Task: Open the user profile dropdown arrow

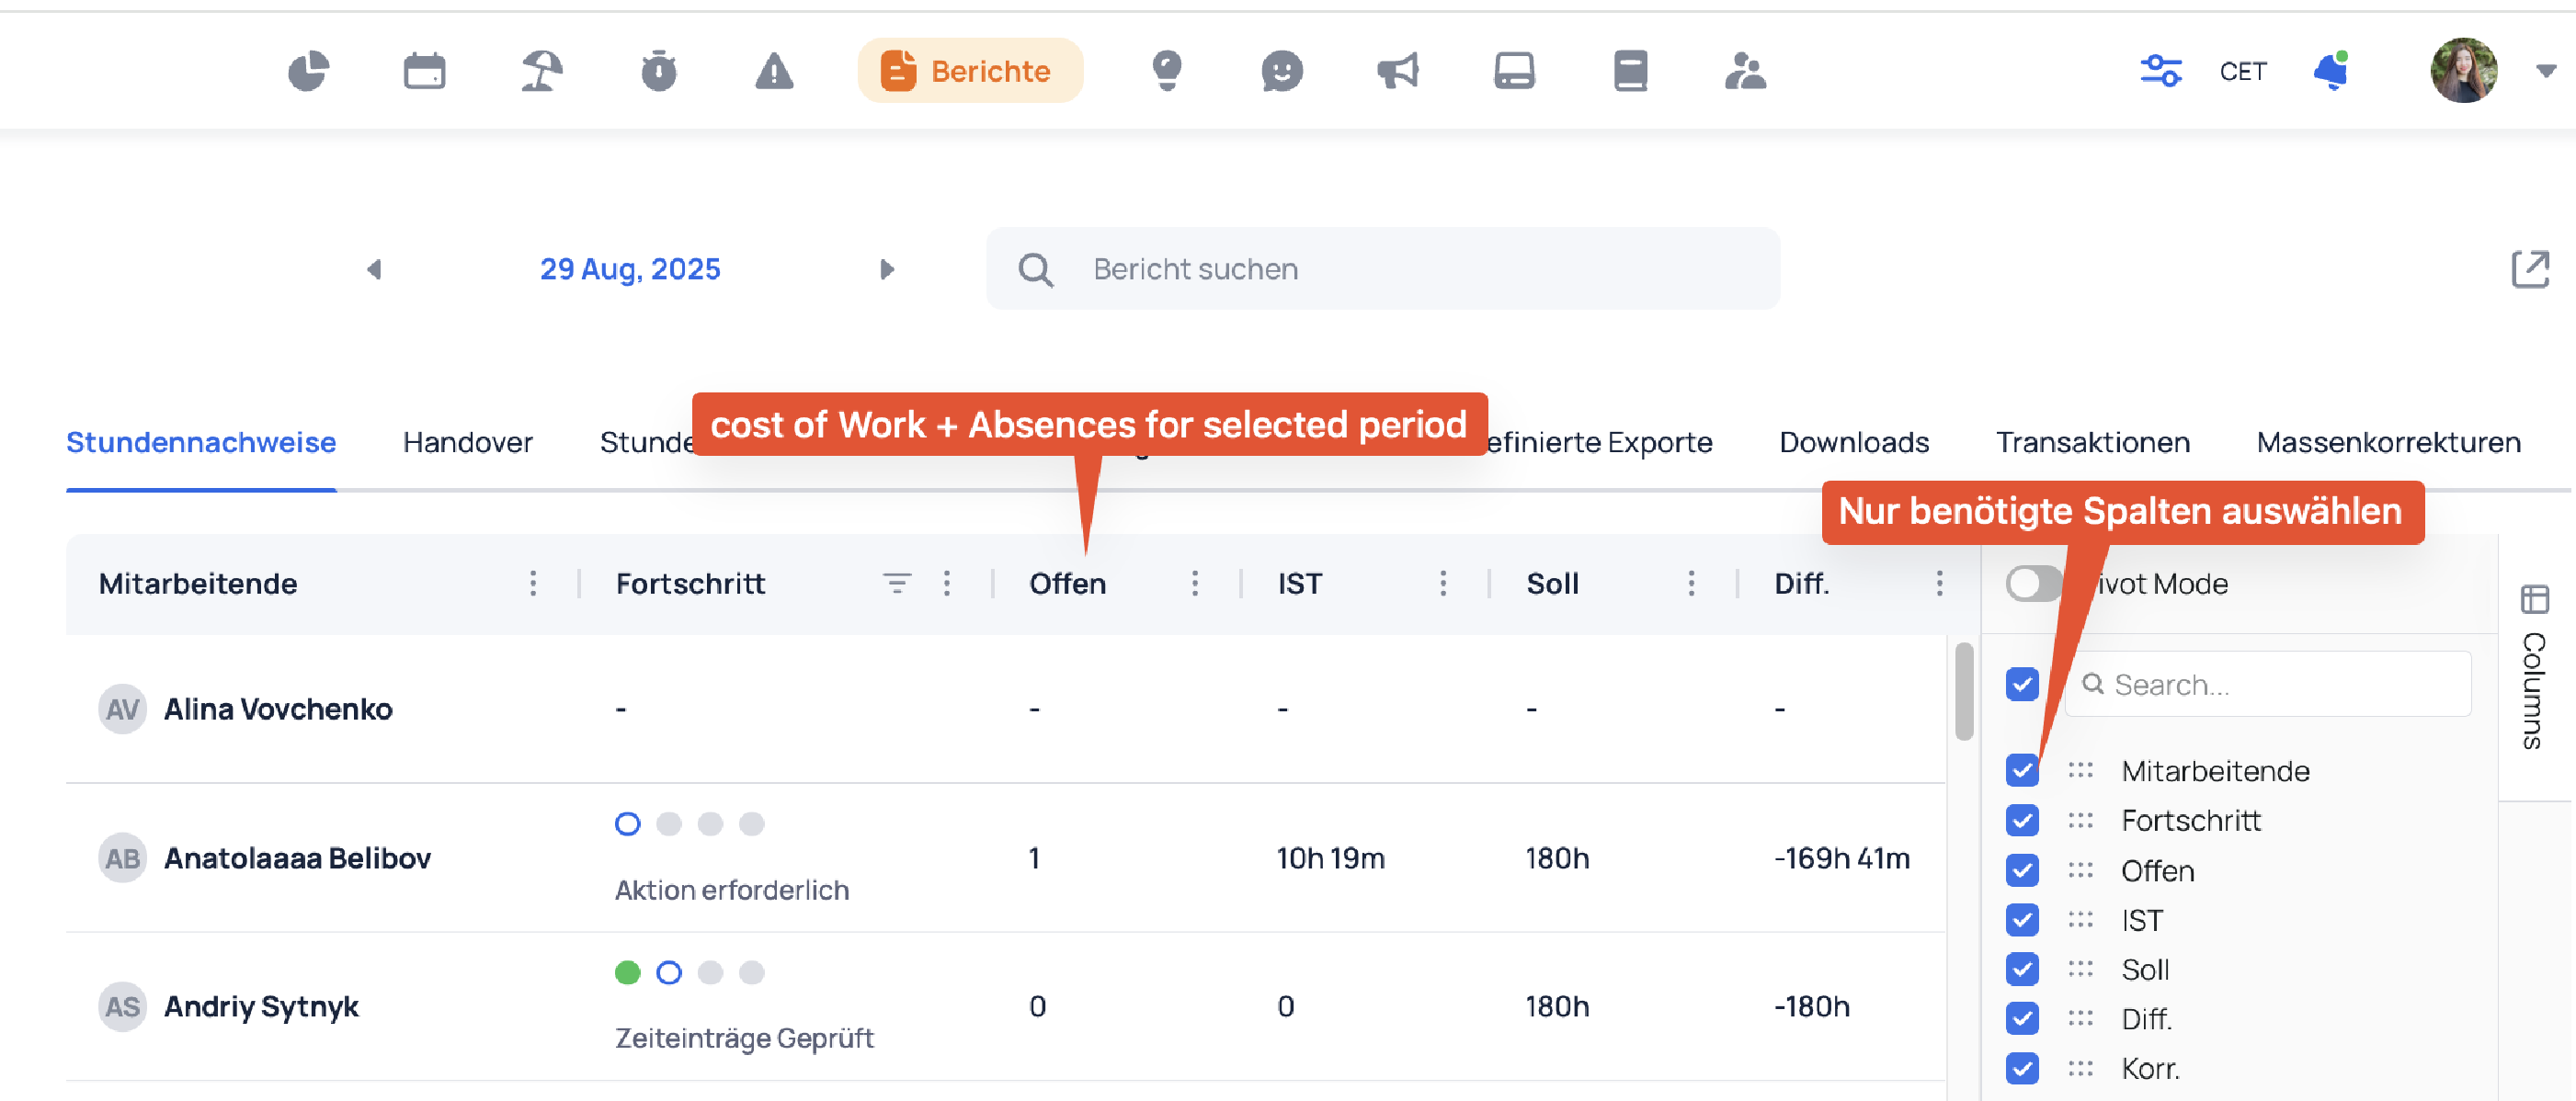Action: pos(2545,71)
